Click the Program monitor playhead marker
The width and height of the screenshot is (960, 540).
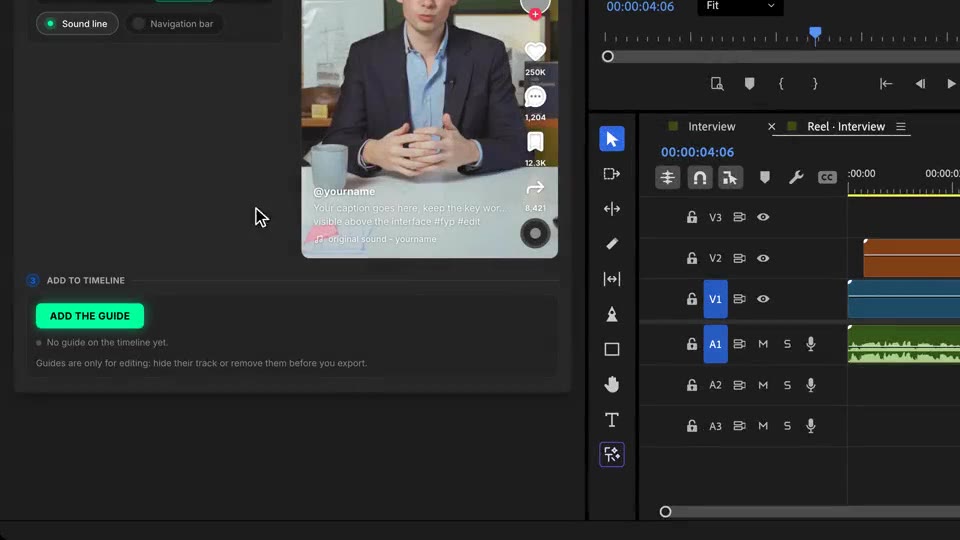(x=815, y=33)
